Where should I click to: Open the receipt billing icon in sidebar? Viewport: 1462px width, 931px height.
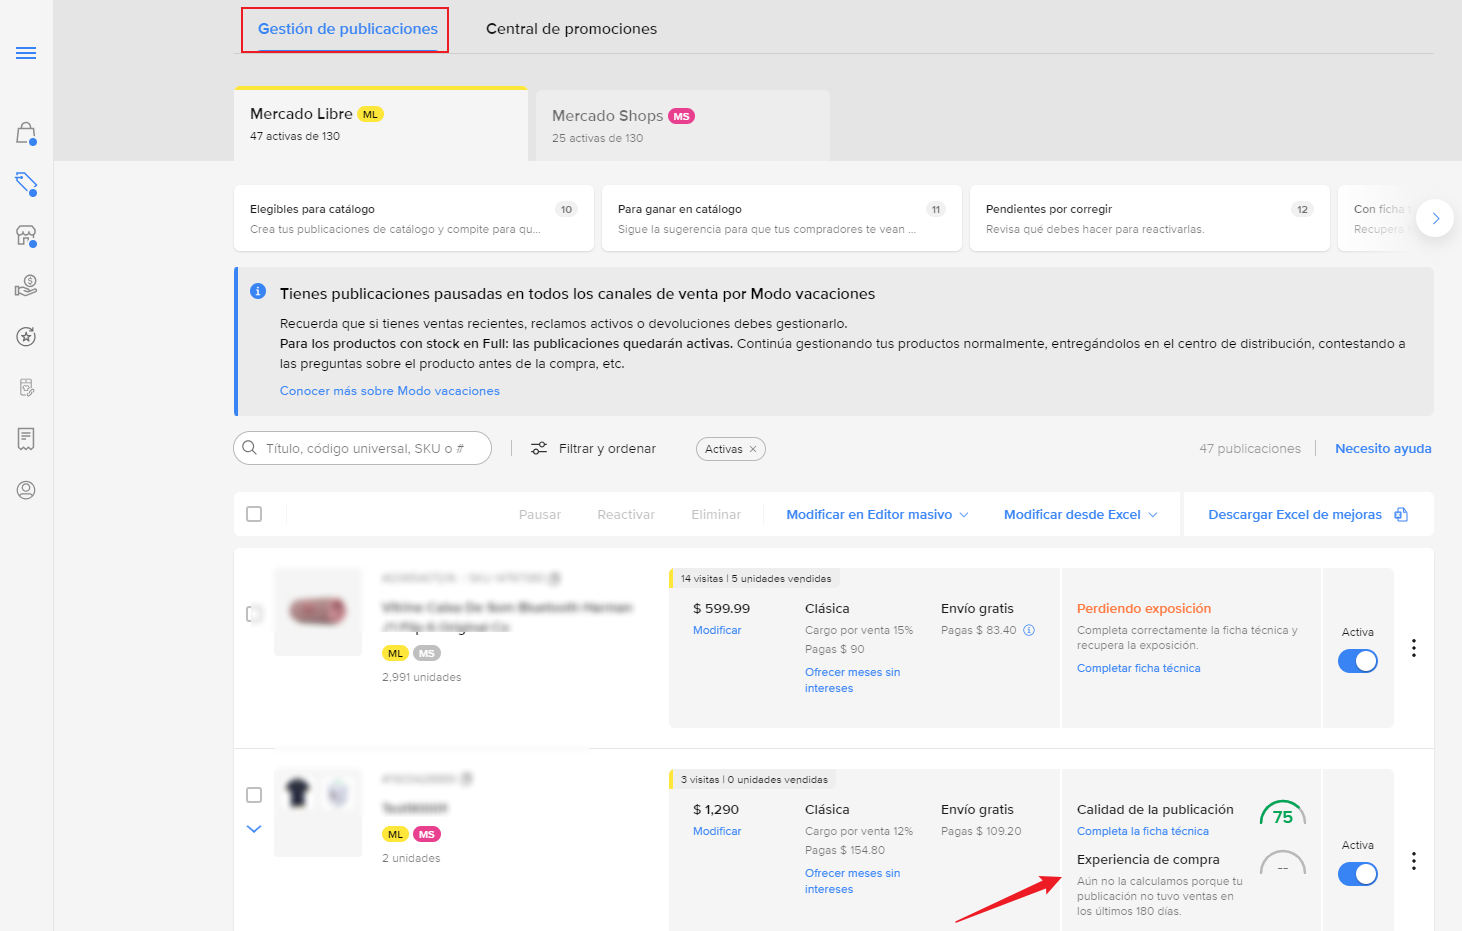pos(26,439)
